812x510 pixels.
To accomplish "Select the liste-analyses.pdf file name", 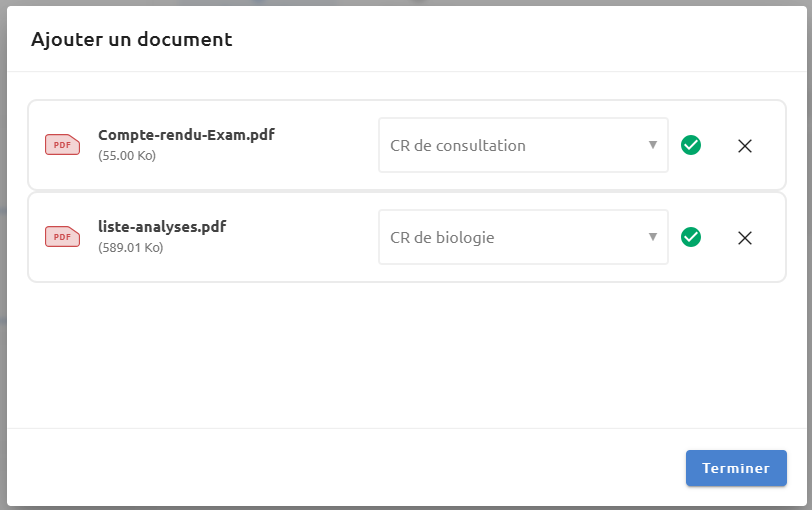I will tap(162, 226).
